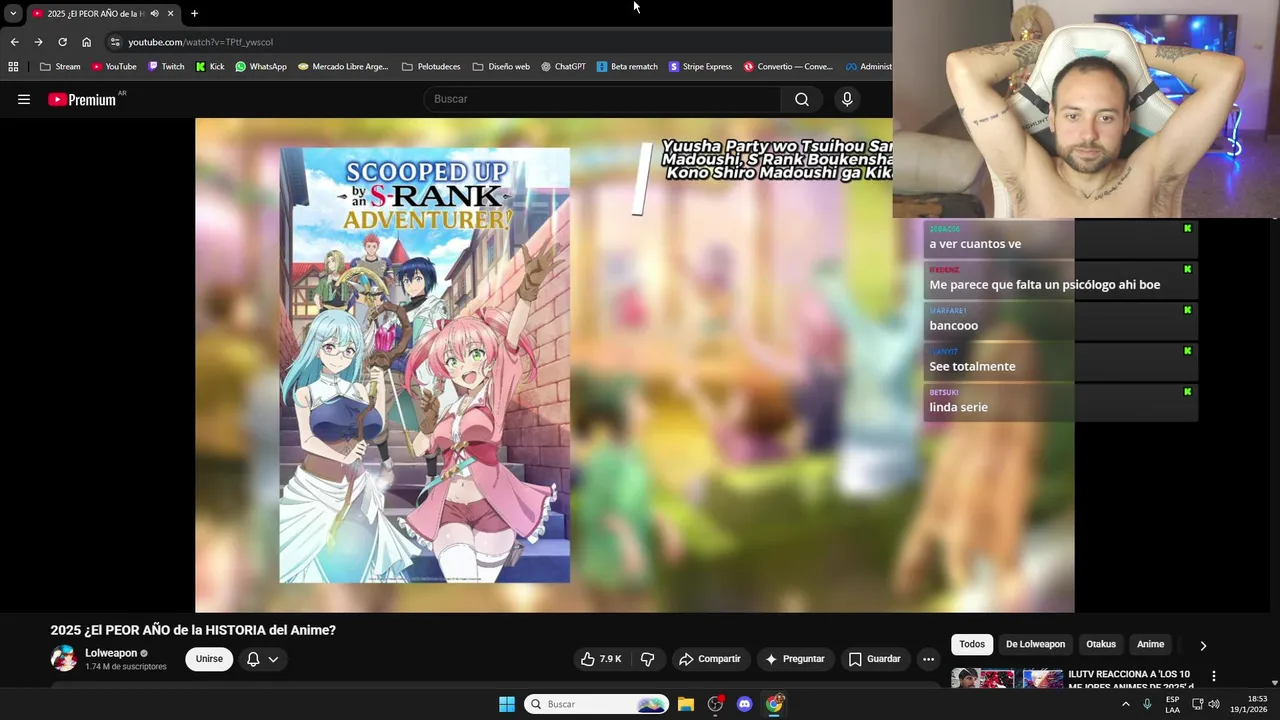
Task: Open the OBS Studio taskbar icon
Action: 715,704
